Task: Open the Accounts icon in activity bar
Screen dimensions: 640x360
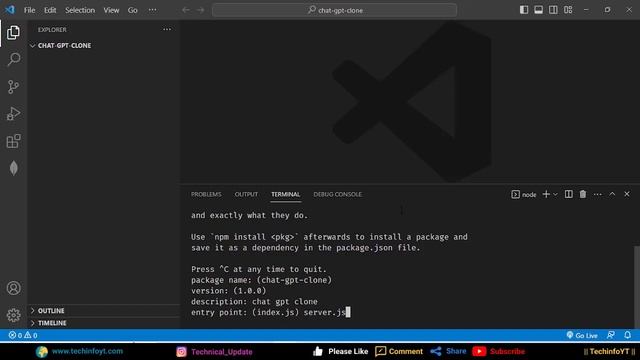Action: point(13,288)
